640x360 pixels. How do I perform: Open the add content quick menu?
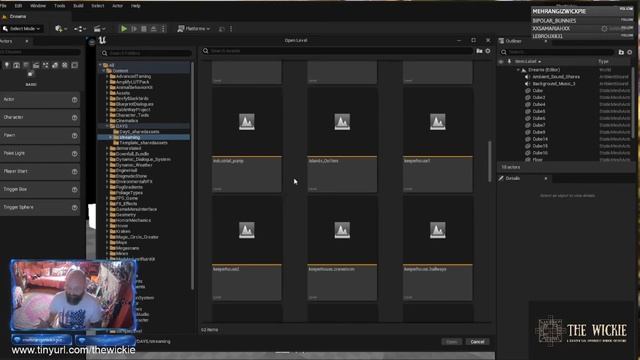61,29
